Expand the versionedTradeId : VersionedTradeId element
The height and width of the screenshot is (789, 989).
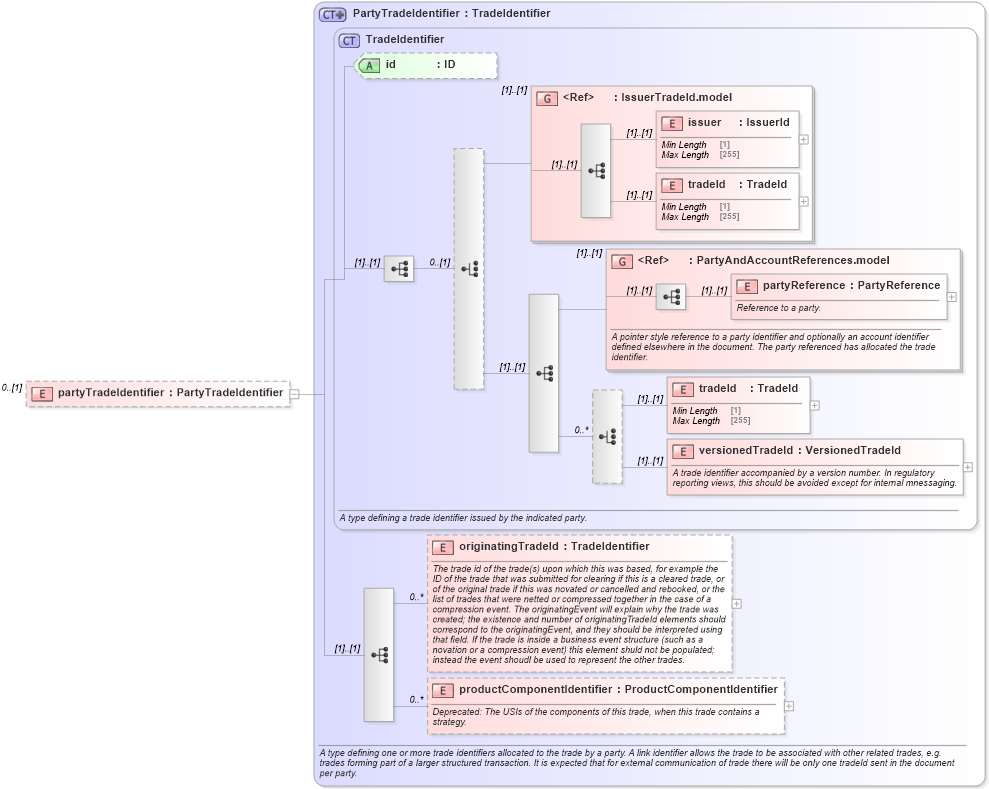(968, 467)
